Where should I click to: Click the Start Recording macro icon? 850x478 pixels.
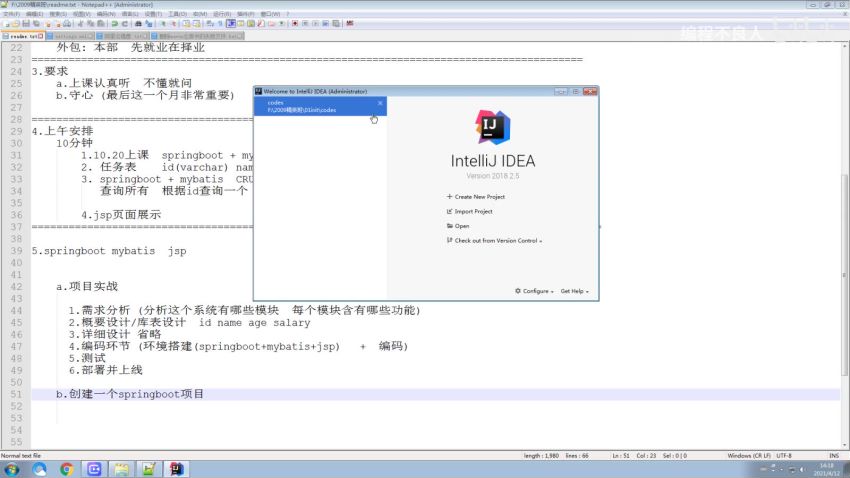tap(295, 24)
